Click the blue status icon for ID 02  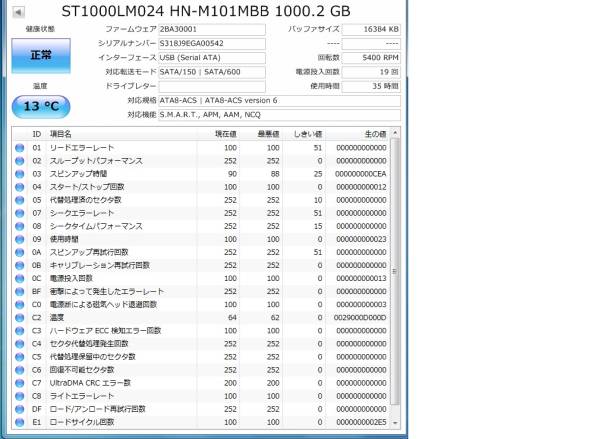pos(19,161)
